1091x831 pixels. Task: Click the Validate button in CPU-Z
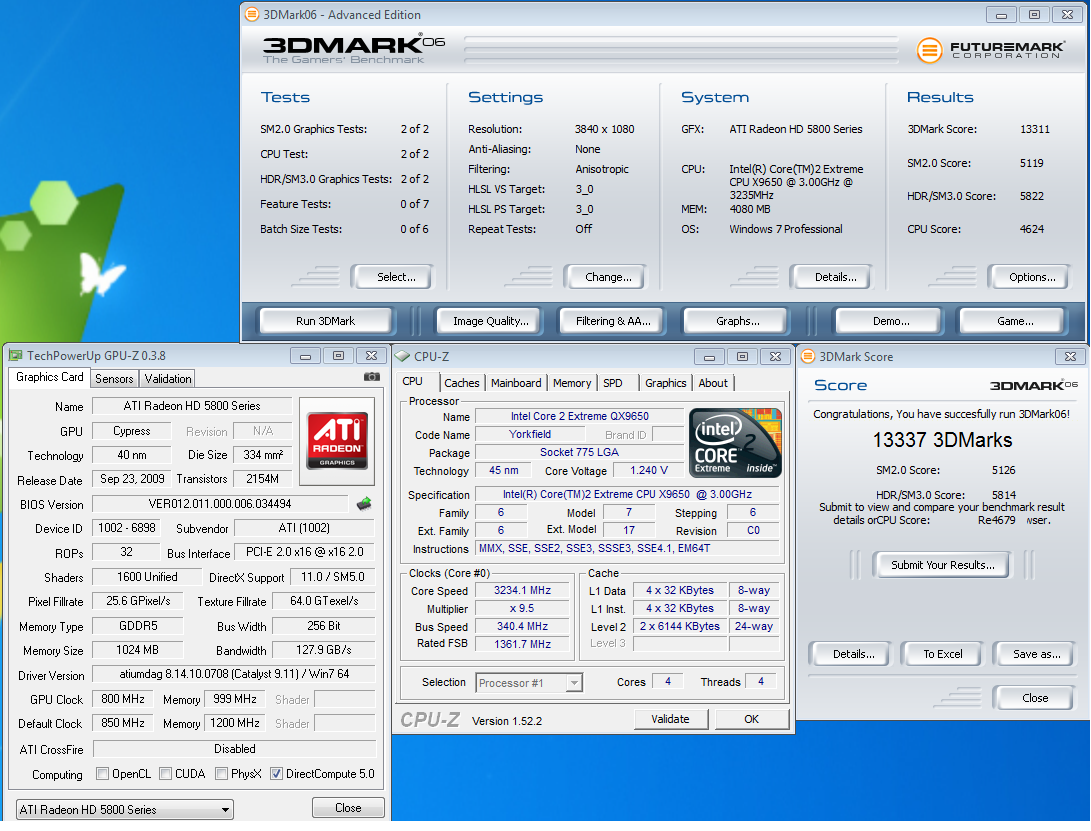tap(671, 719)
